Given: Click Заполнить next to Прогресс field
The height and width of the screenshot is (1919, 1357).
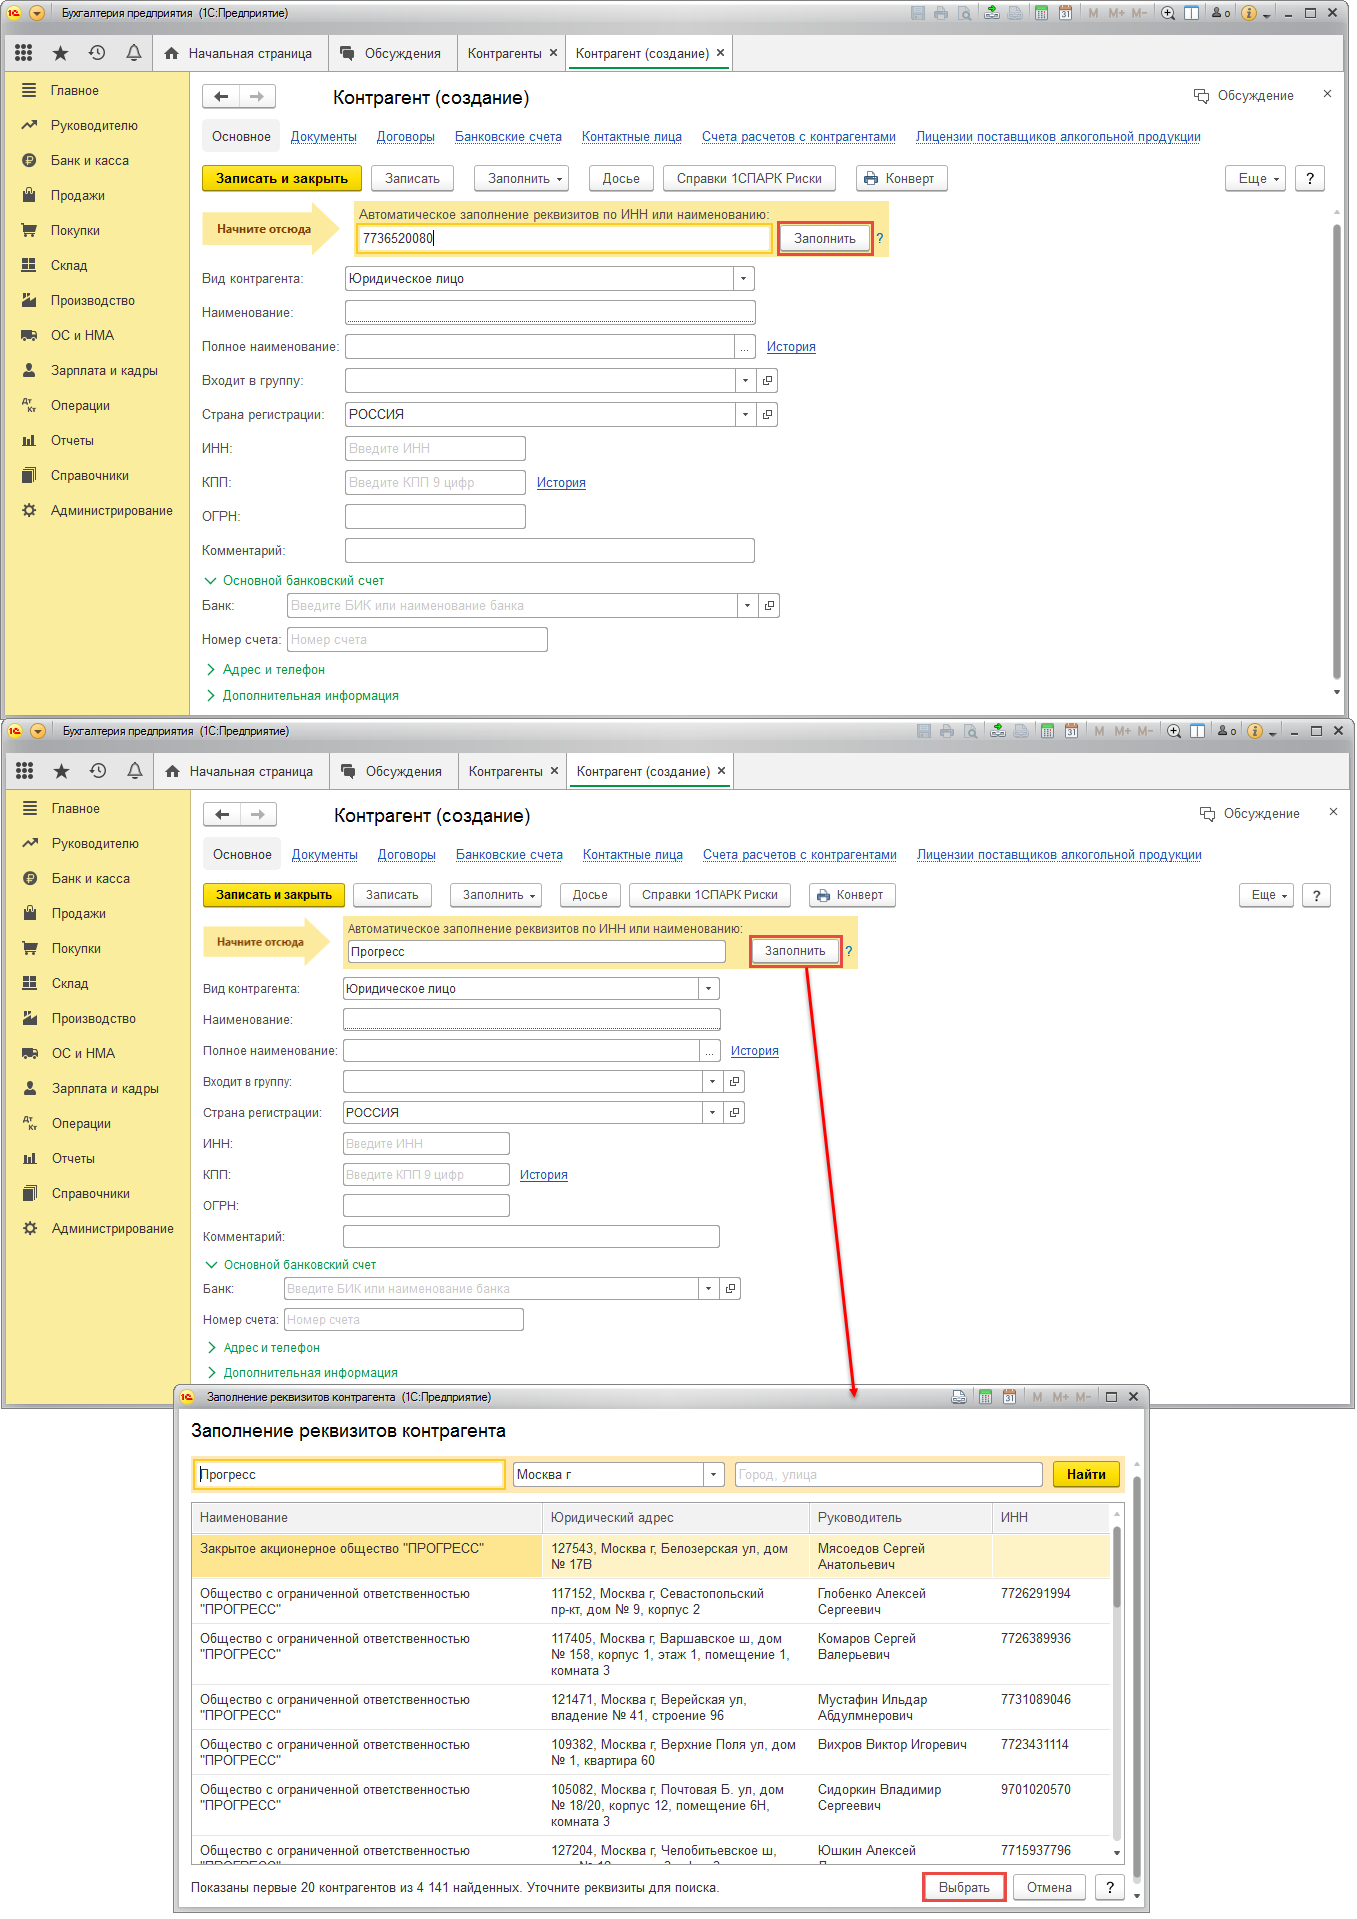Looking at the screenshot, I should [795, 951].
